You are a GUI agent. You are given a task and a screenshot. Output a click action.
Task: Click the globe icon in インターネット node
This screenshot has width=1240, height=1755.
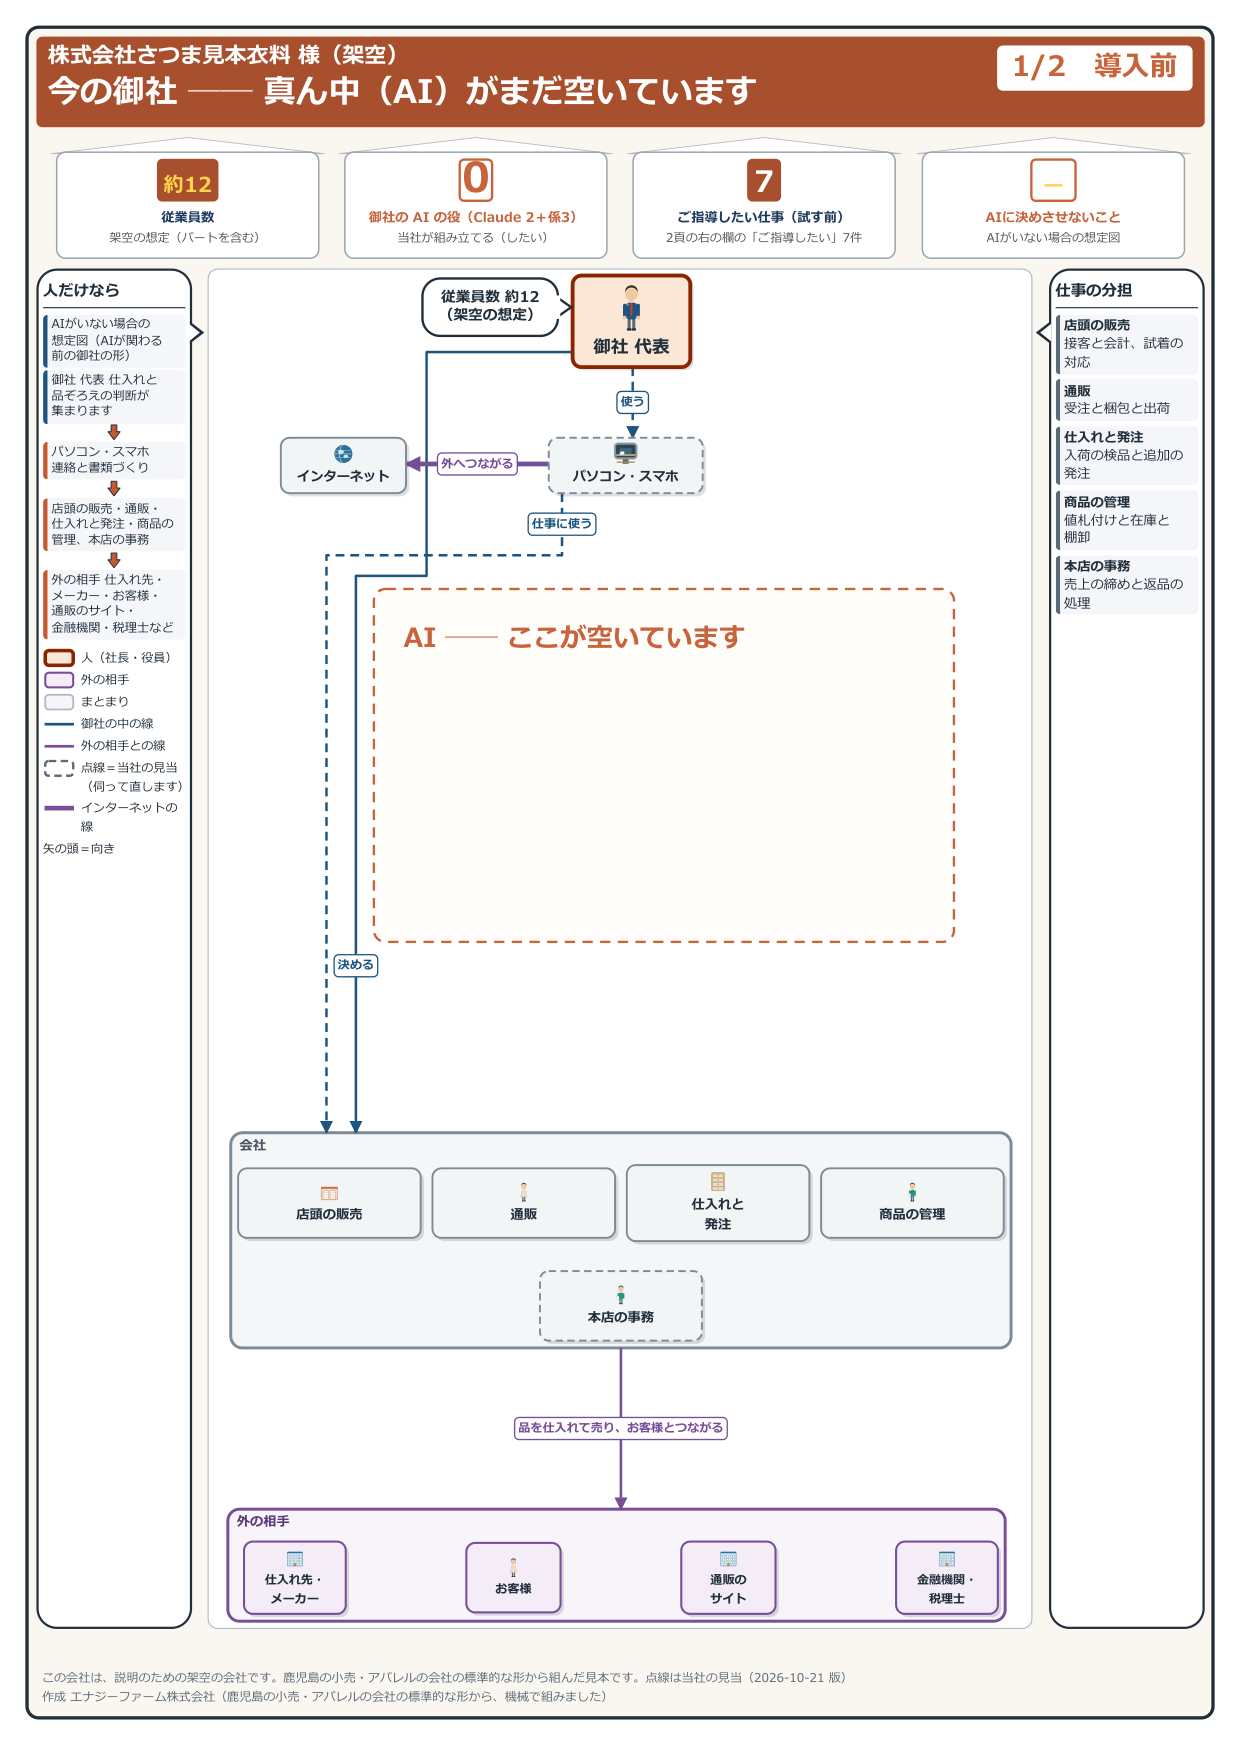(x=343, y=454)
